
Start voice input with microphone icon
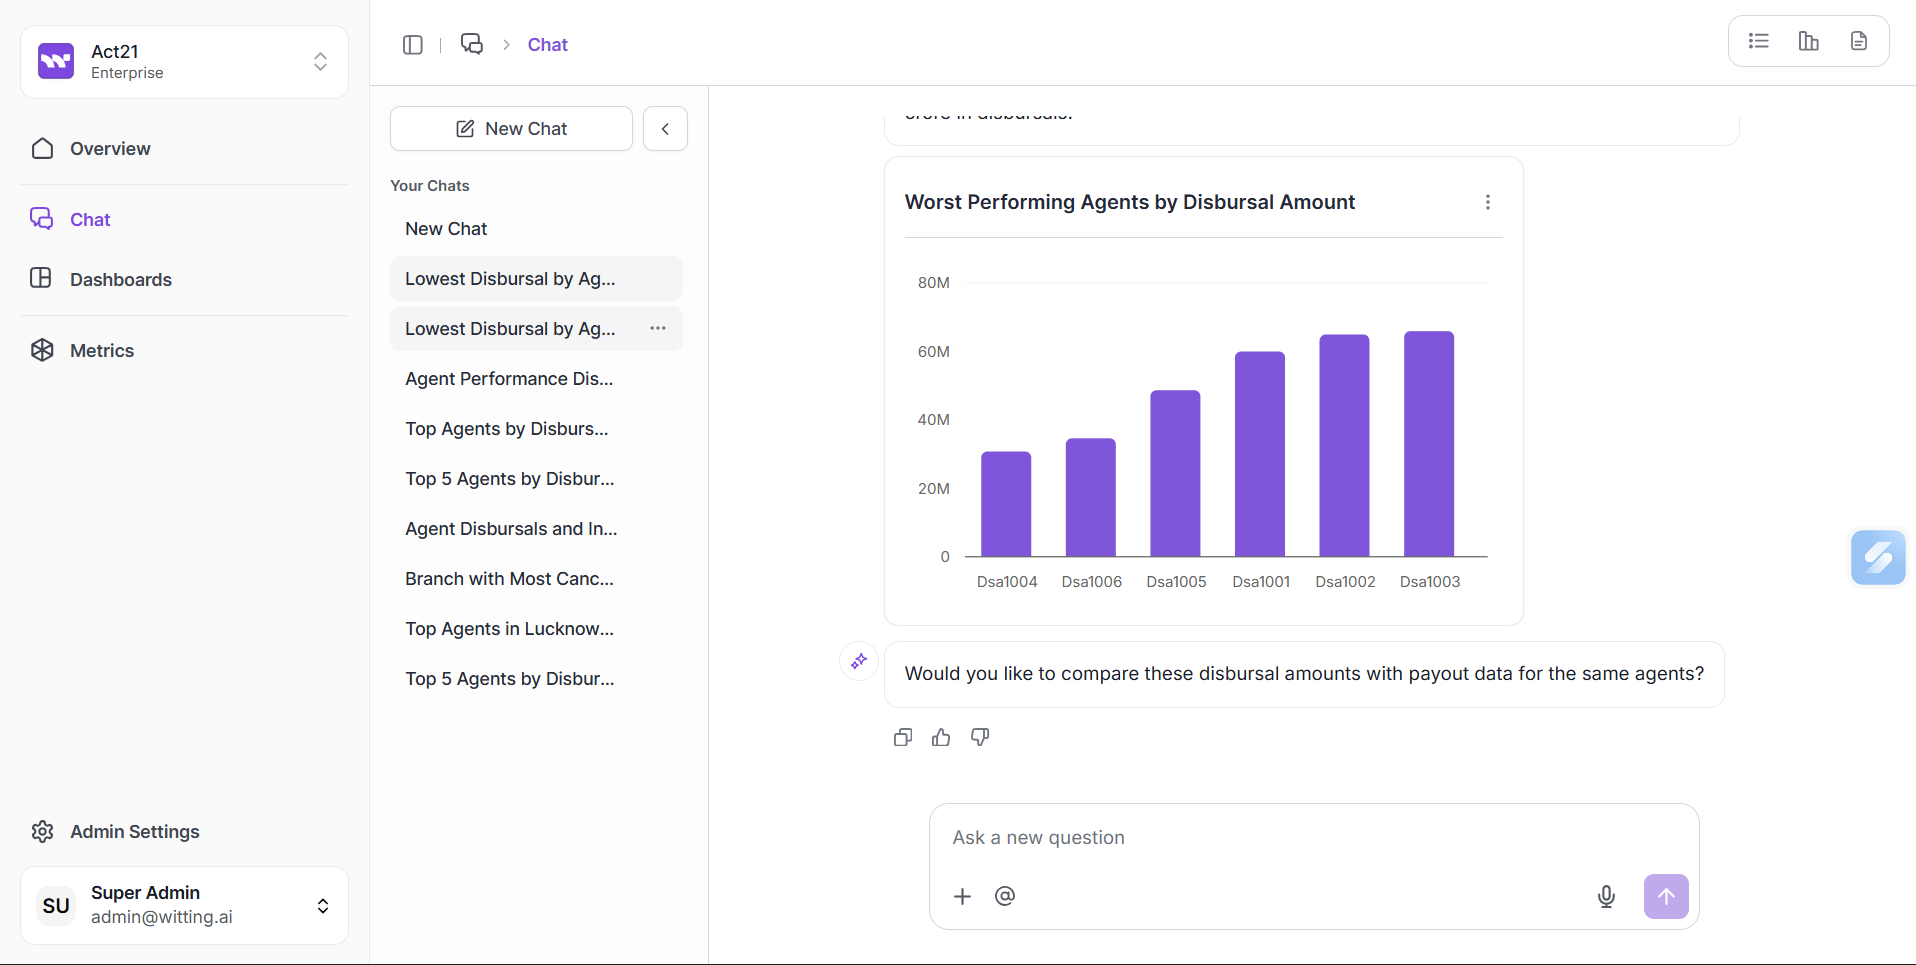[1606, 897]
